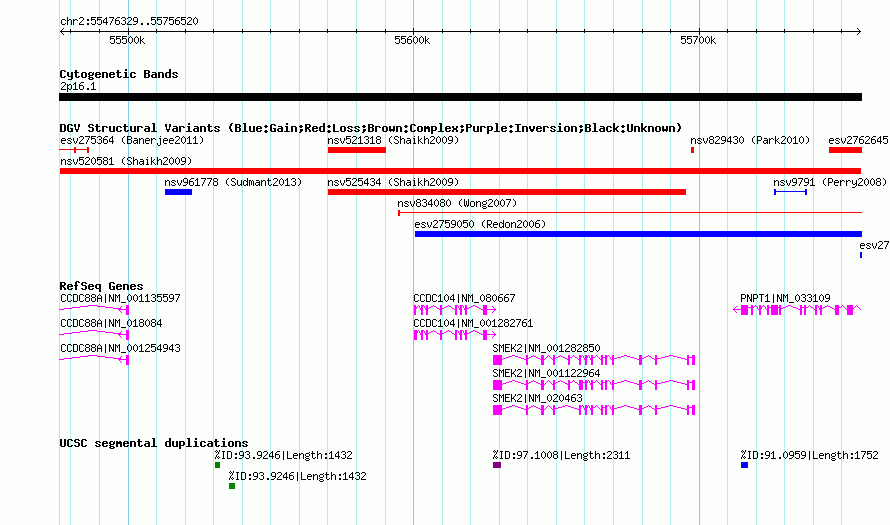Click the blue %ID:91.0959 duplication square

745,465
